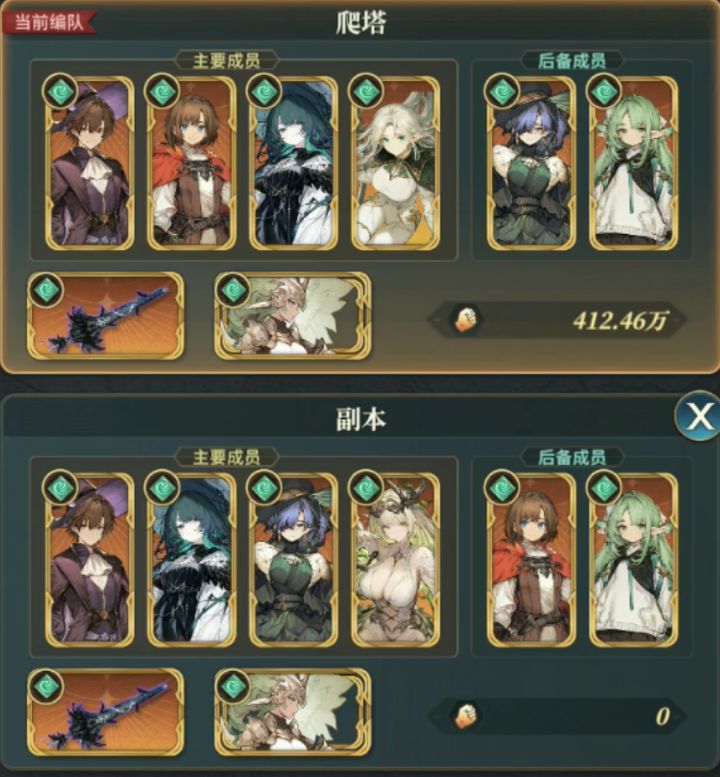Select purple-hat wizard in 爬塔 main members
The width and height of the screenshot is (720, 777).
tap(90, 163)
